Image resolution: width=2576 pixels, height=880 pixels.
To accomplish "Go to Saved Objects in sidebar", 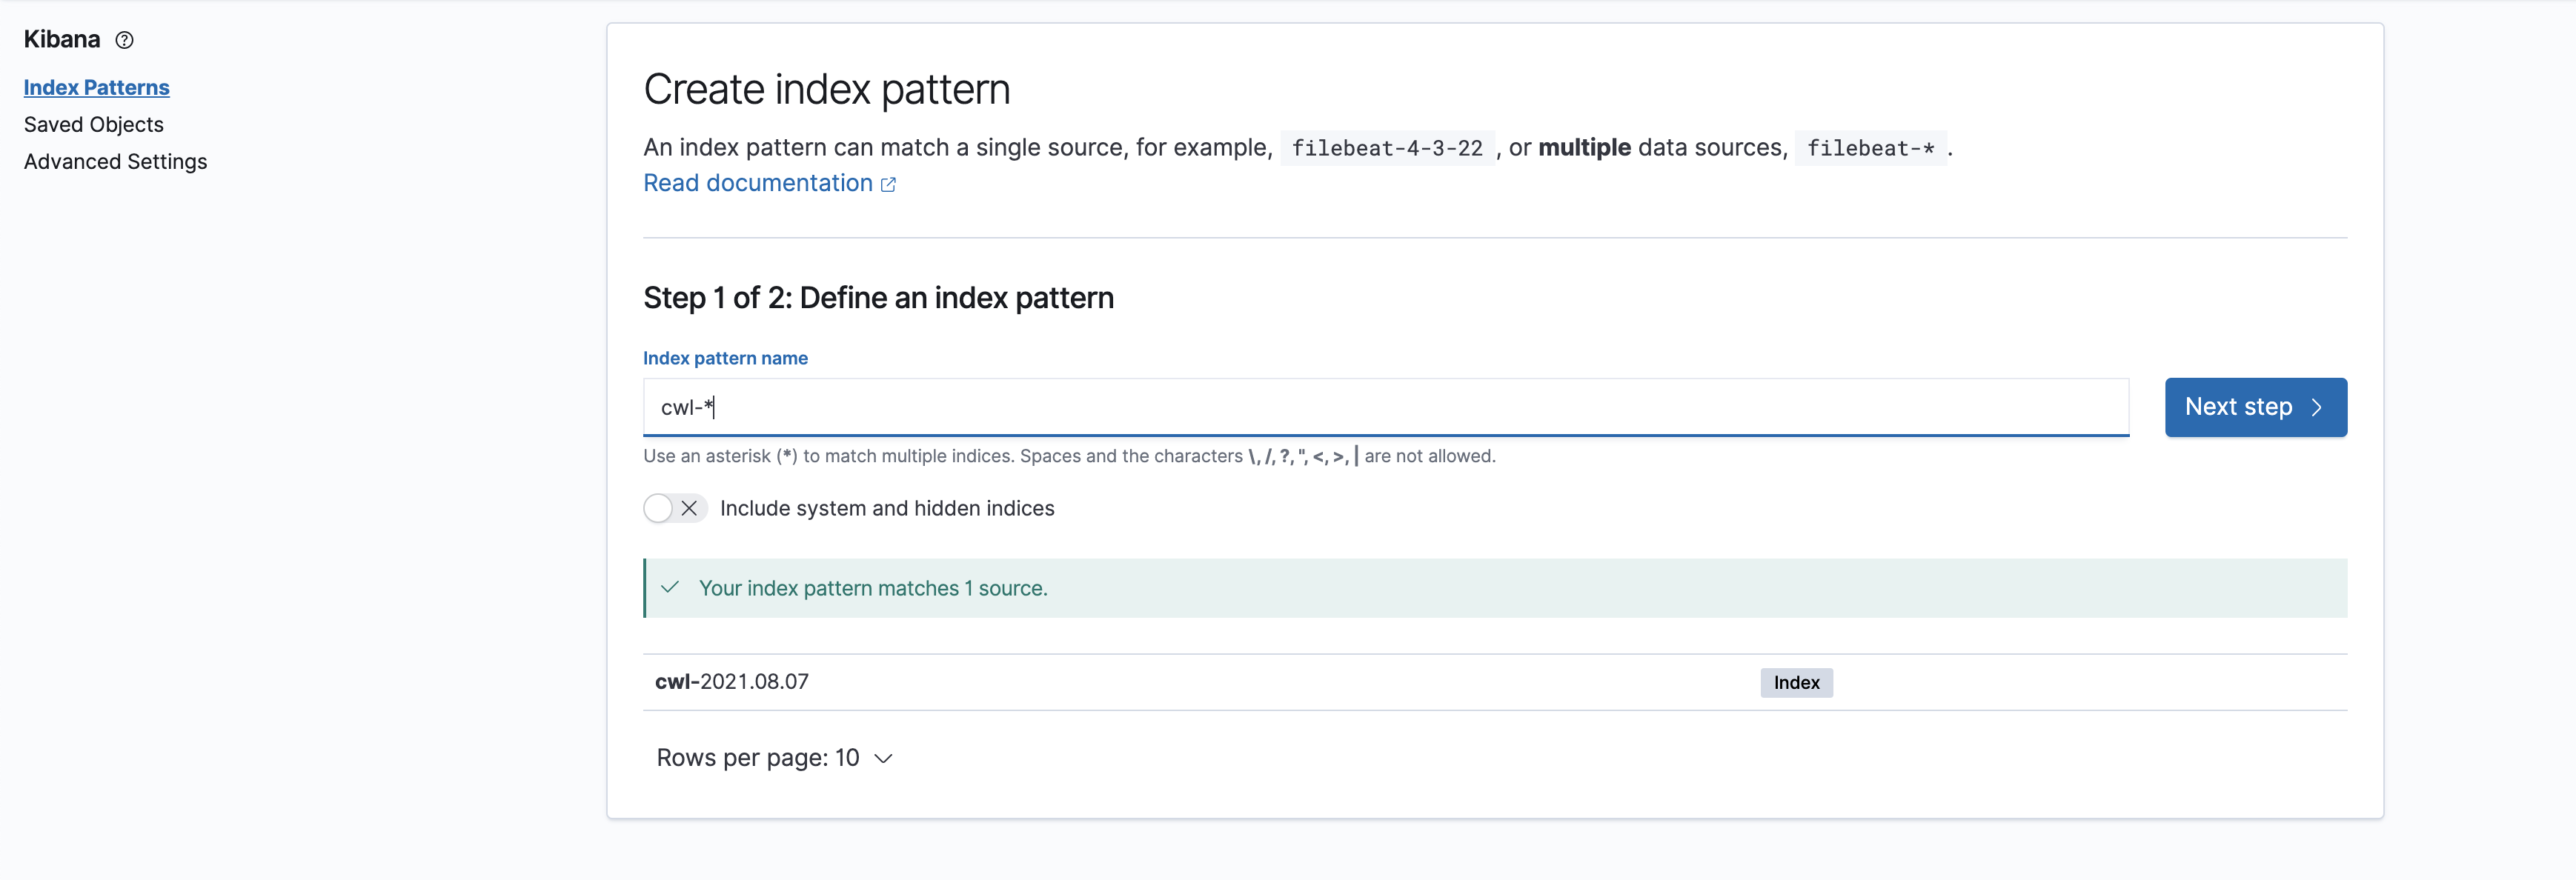I will [93, 125].
